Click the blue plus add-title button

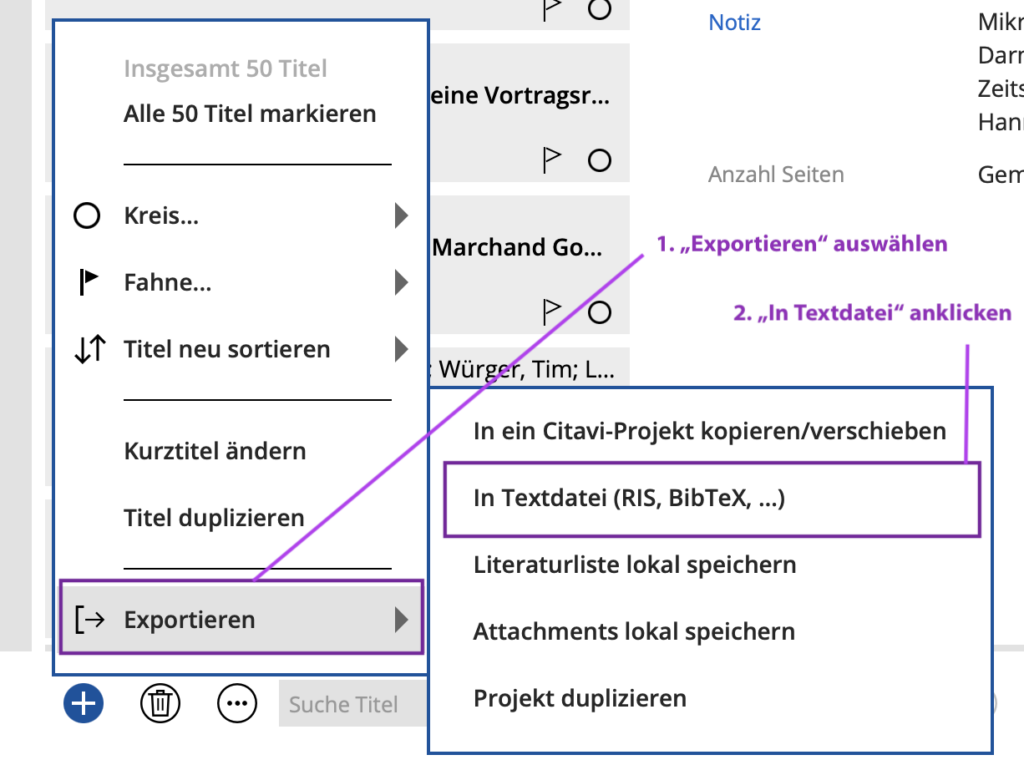point(84,704)
